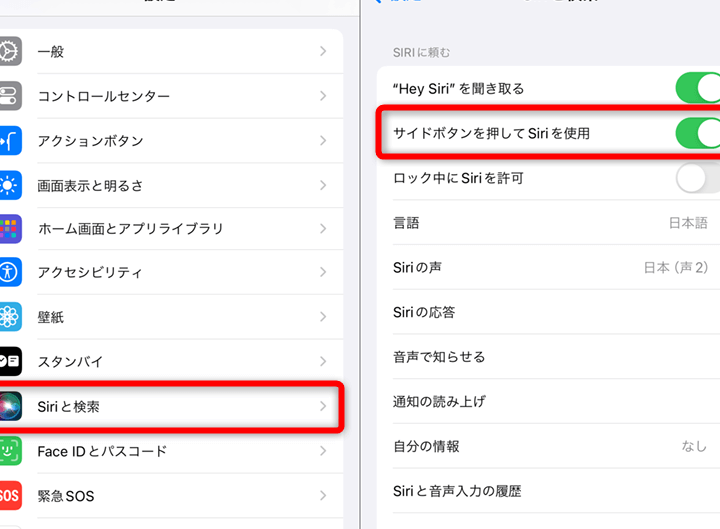Viewport: 720px width, 529px height.
Task: Tap the アクションボタン icon
Action: coord(9,141)
